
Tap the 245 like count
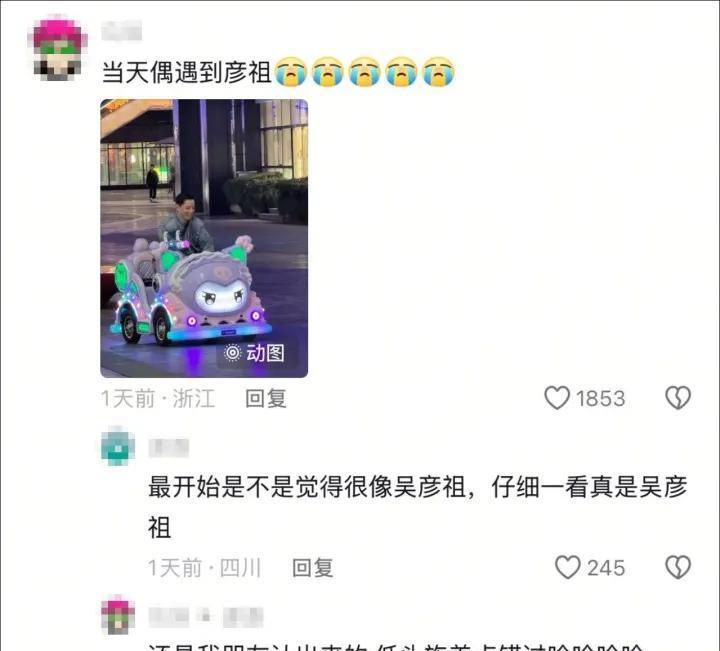[x=606, y=568]
